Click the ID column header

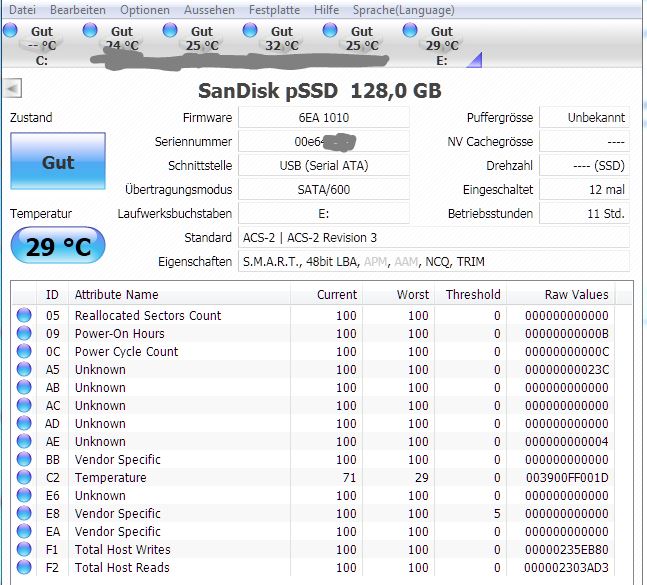[x=52, y=295]
